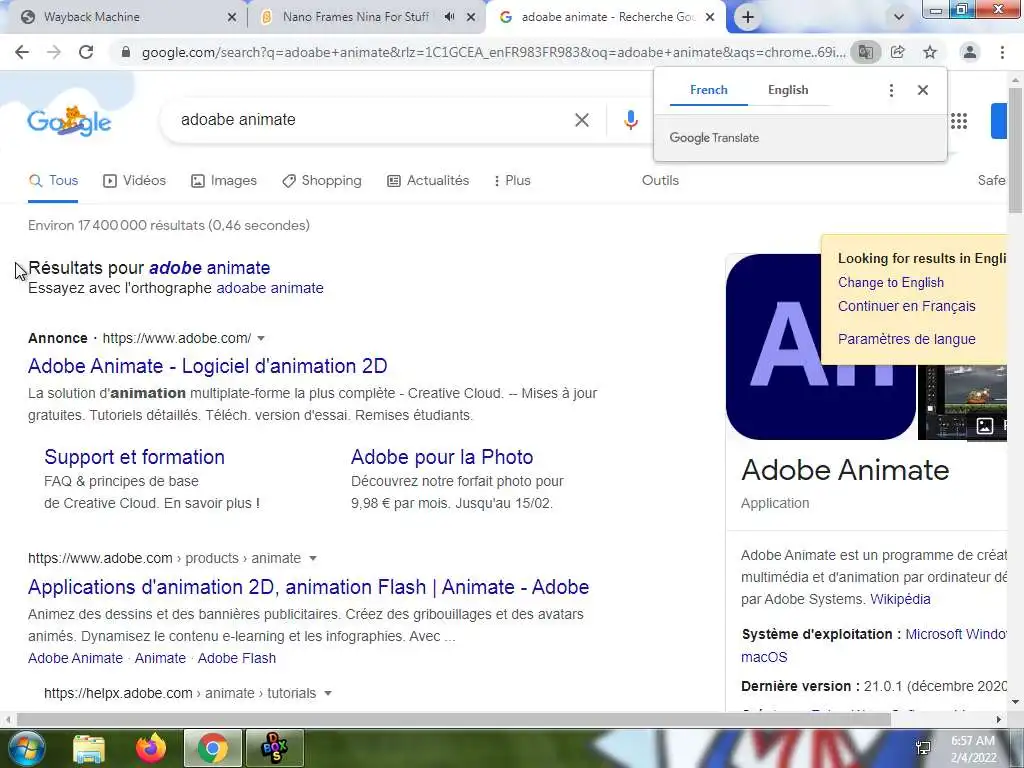
Task: Reload the page with the refresh icon
Action: [86, 52]
